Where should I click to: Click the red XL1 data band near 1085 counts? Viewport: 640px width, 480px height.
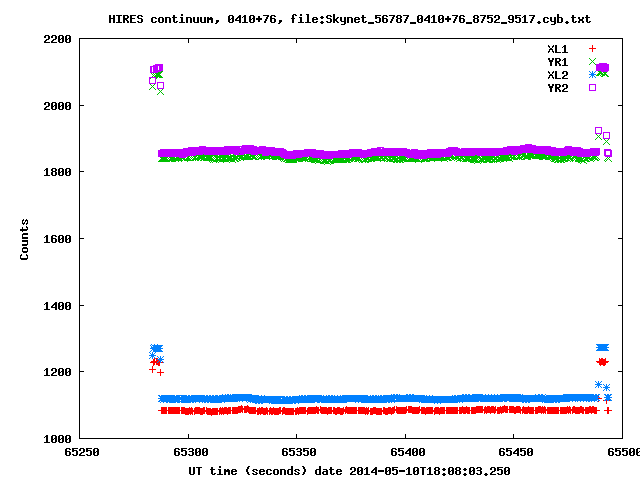379,411
